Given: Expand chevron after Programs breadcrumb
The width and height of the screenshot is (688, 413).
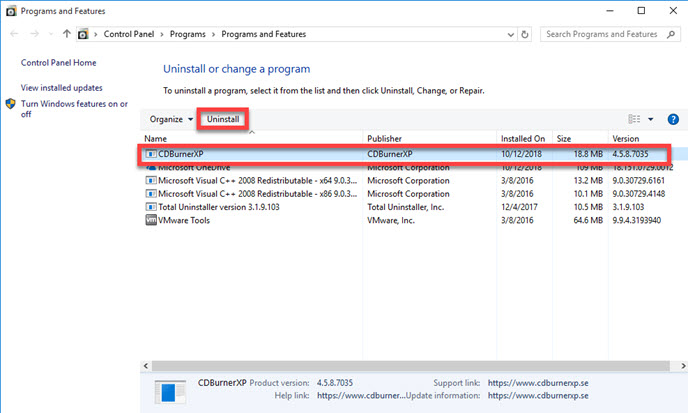Looking at the screenshot, I should 213,34.
